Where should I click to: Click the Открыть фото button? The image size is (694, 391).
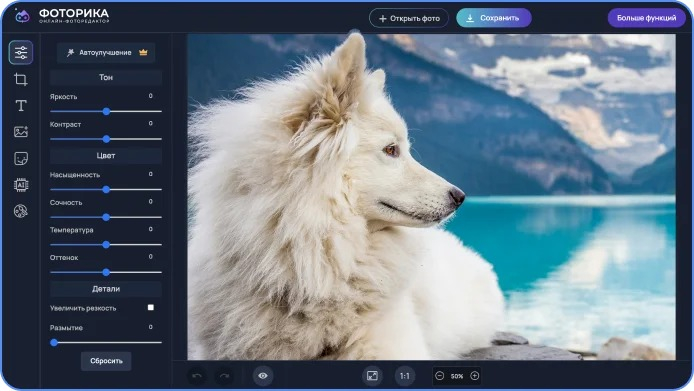pos(409,18)
